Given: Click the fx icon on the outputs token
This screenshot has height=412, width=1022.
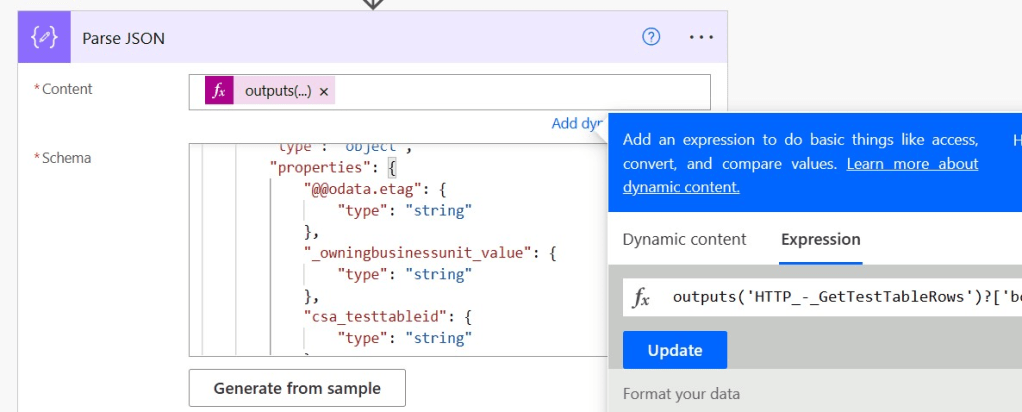Looking at the screenshot, I should click(219, 91).
